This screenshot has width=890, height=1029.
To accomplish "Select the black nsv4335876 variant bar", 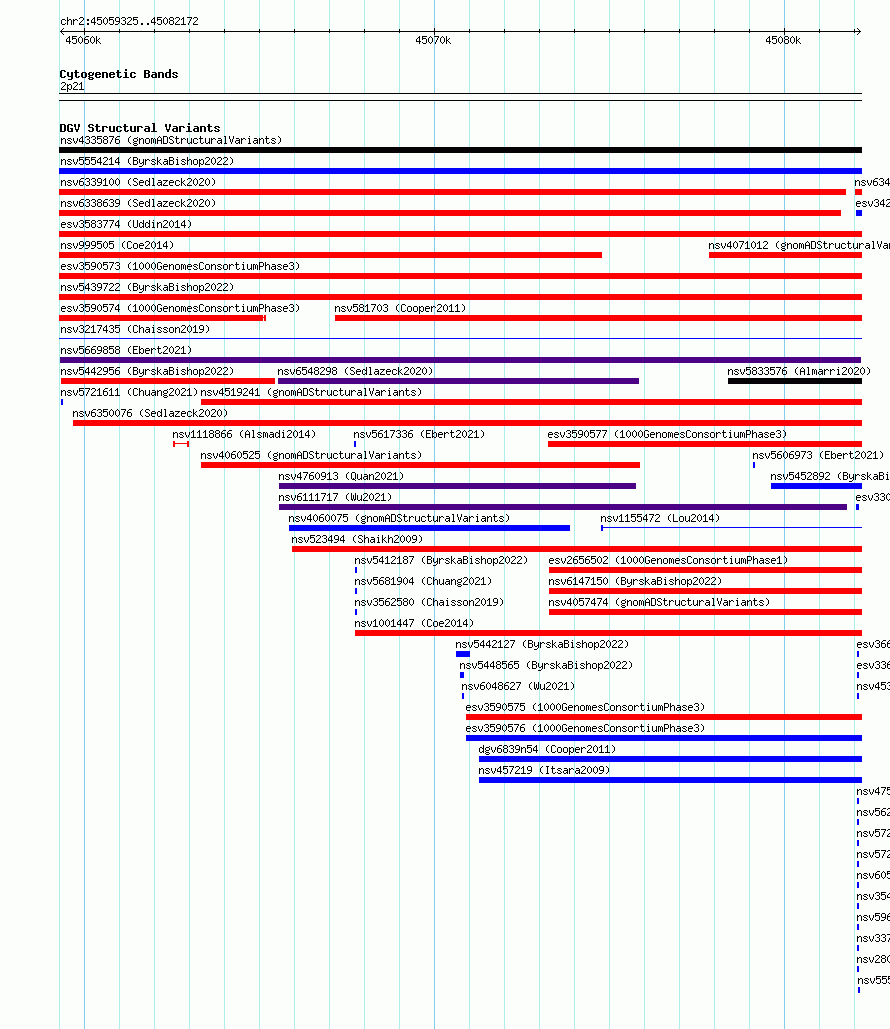I will pos(460,150).
